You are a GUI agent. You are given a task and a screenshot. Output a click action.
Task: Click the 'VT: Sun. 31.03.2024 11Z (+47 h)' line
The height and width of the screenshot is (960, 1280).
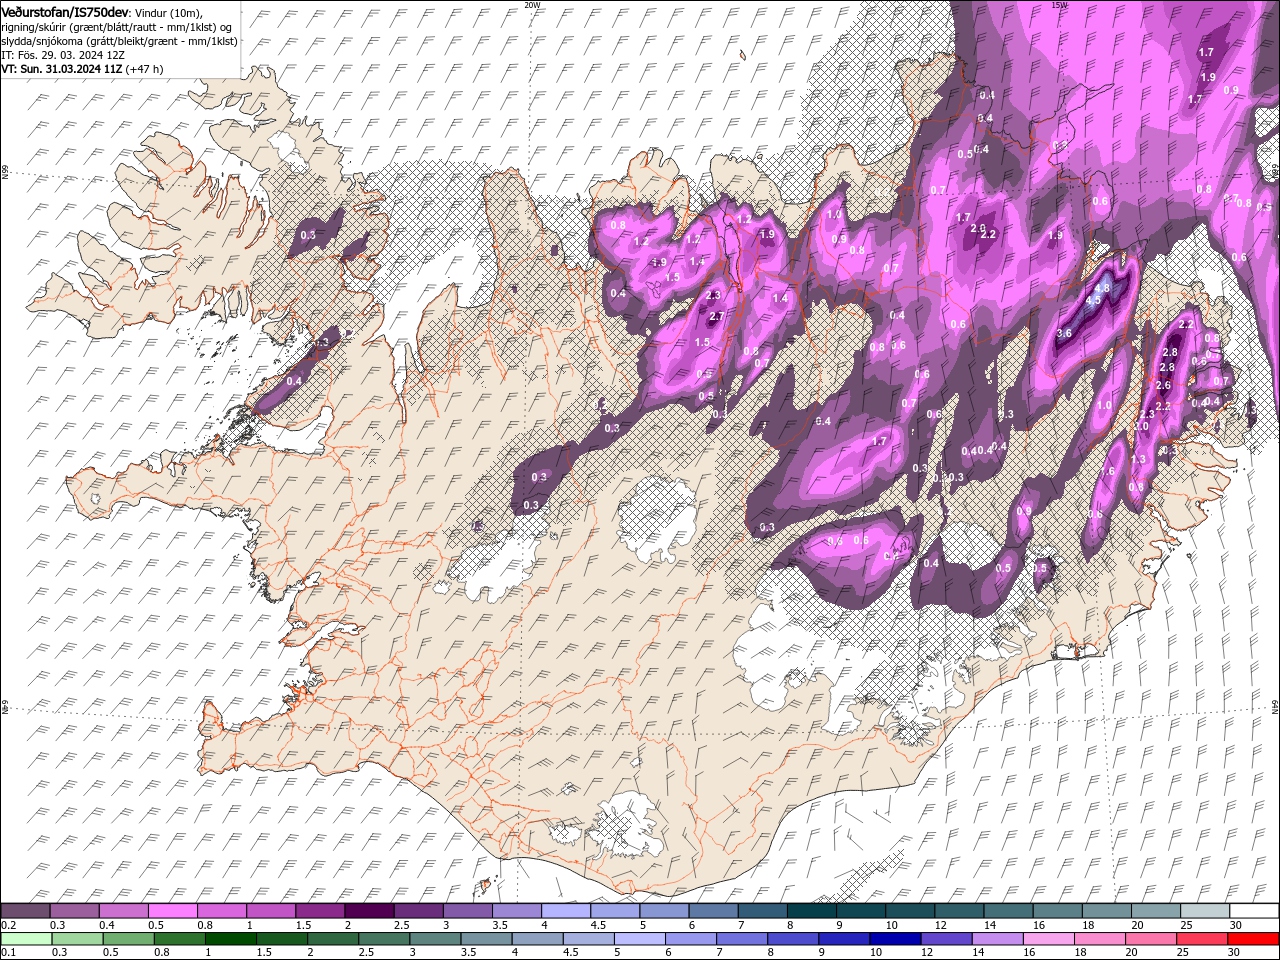point(82,69)
